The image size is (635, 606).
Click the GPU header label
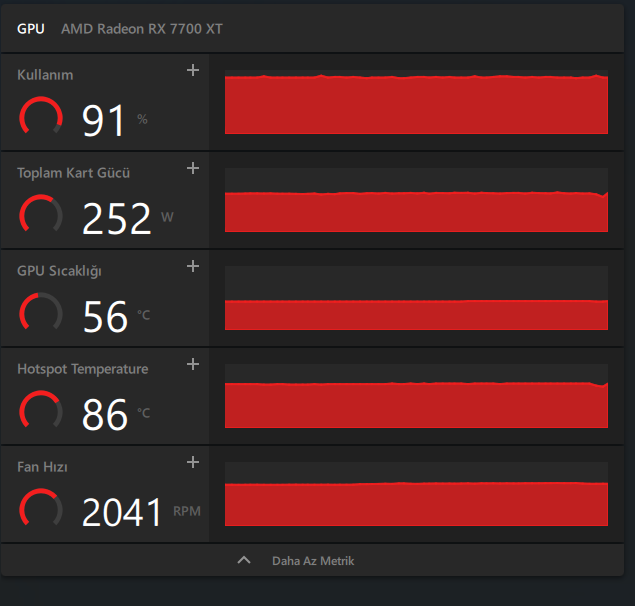31,29
